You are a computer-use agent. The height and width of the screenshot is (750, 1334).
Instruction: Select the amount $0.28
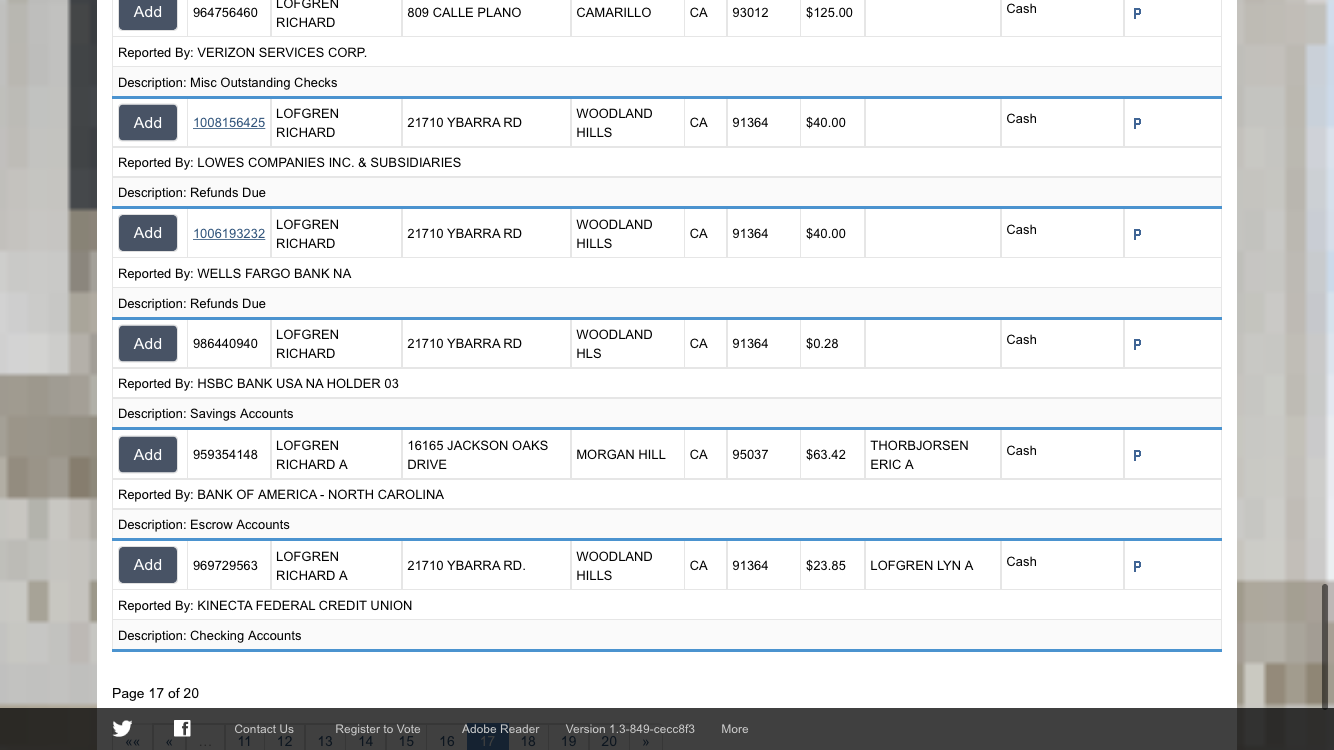coord(822,343)
